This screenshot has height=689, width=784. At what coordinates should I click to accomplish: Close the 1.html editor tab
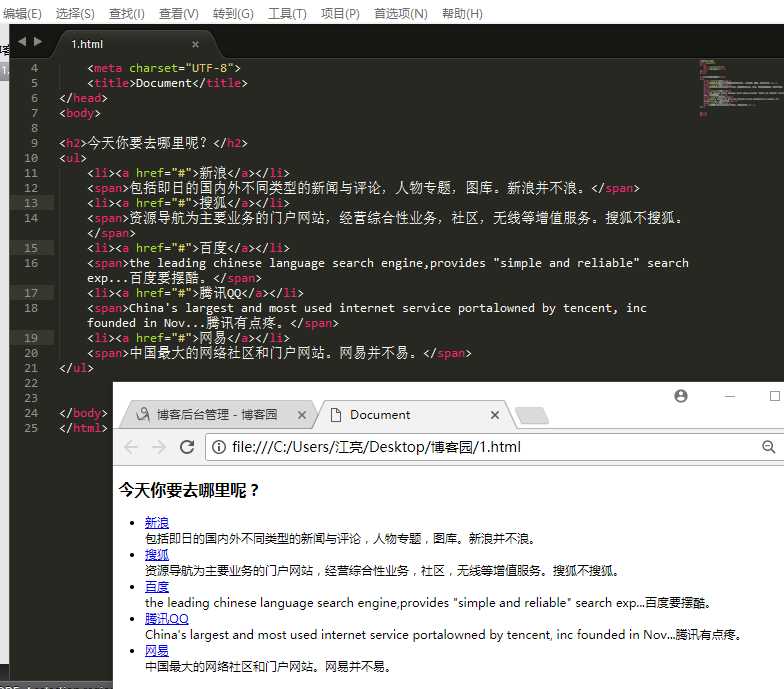tap(196, 44)
